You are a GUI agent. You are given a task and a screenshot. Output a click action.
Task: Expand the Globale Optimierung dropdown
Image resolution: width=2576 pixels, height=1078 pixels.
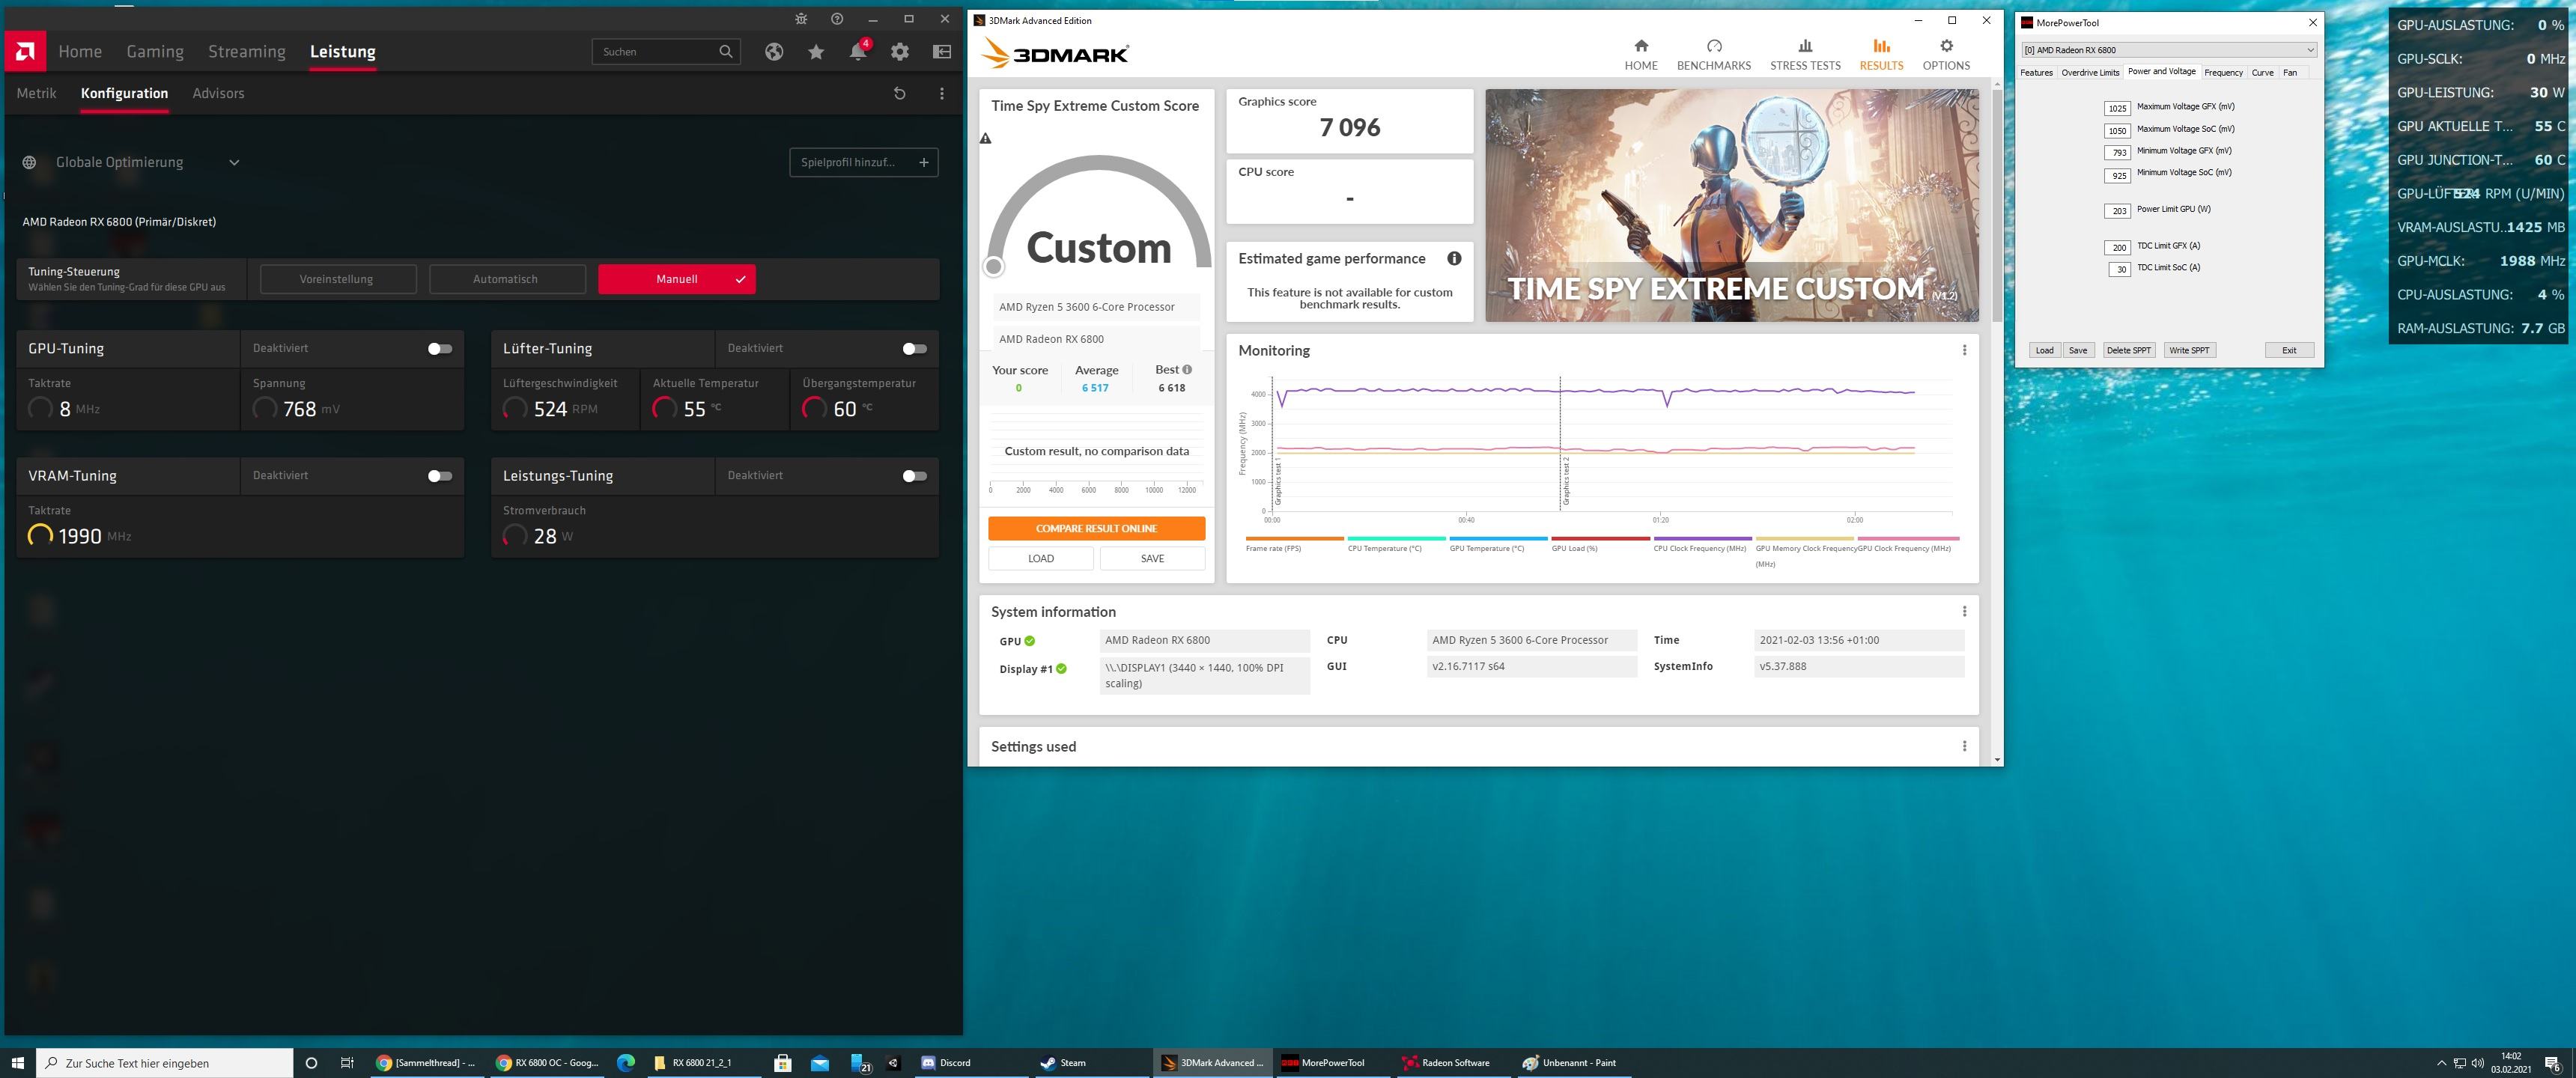tap(234, 162)
